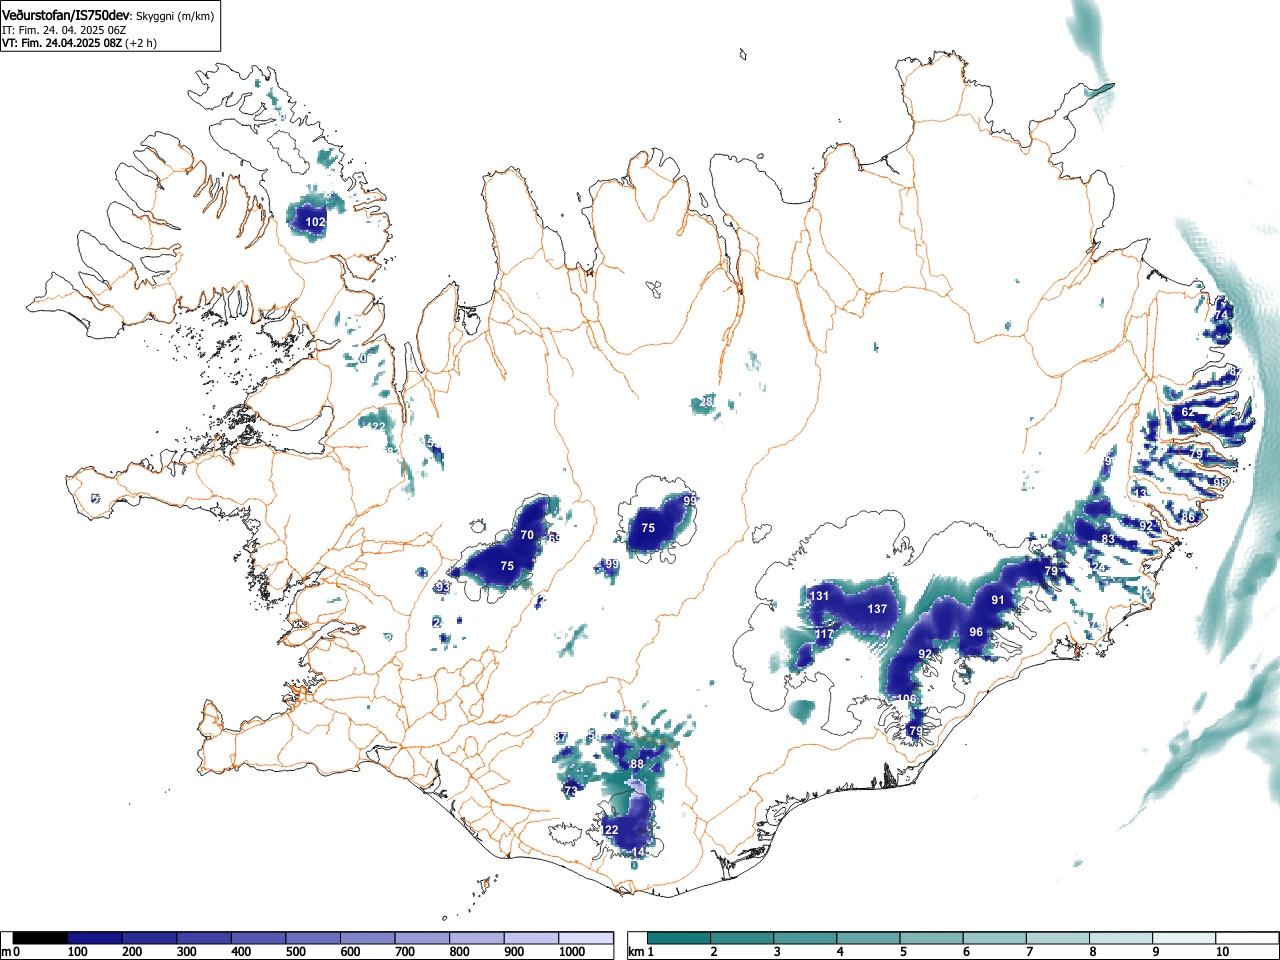Pick the 400–500 m legend swatch
This screenshot has height=960, width=1280.
pos(258,938)
